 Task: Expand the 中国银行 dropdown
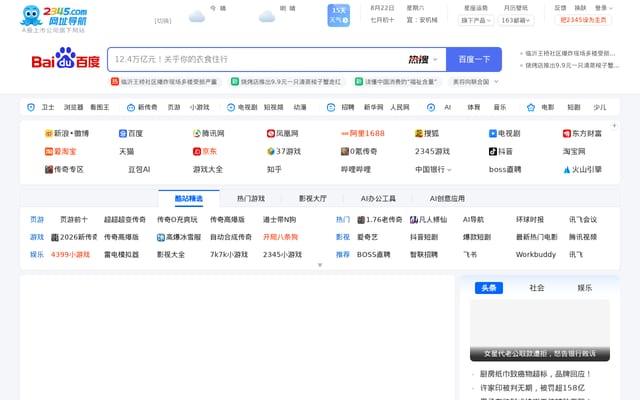pos(449,170)
